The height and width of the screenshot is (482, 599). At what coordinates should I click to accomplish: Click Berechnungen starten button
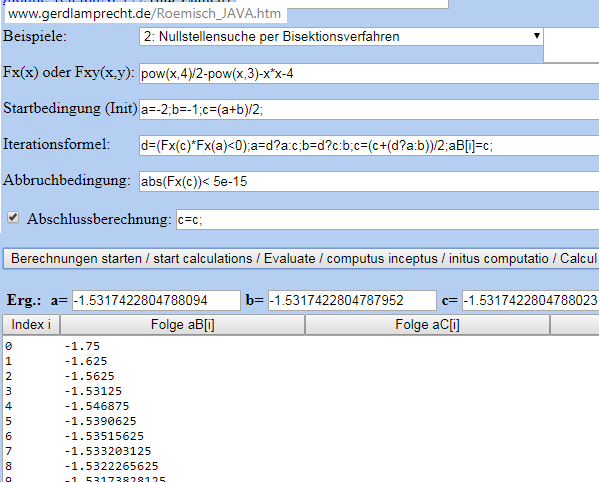click(301, 259)
